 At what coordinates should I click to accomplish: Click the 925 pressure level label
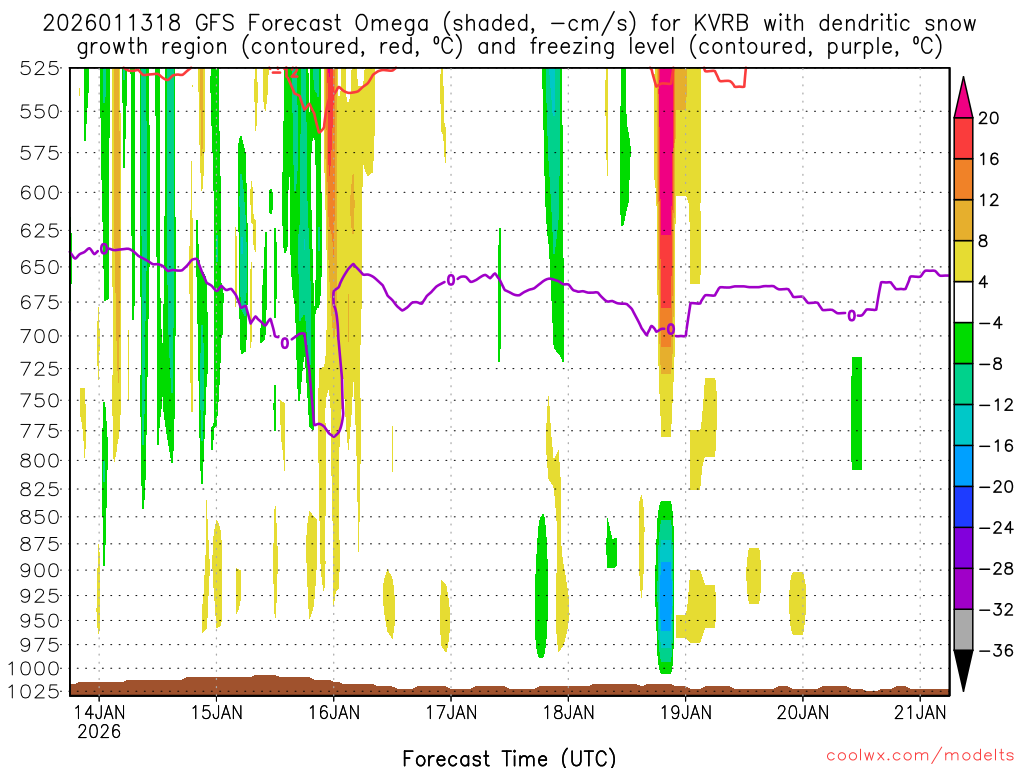pyautogui.click(x=40, y=596)
